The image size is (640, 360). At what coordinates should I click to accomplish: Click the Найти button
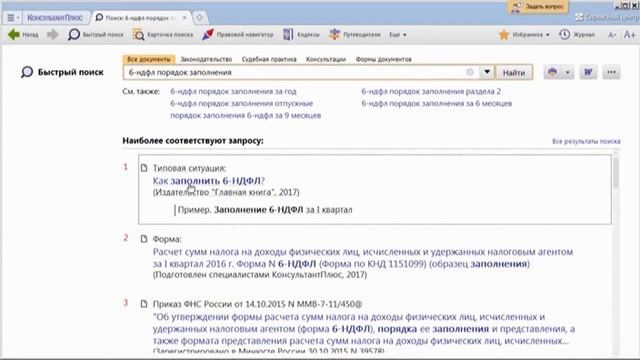coord(514,72)
